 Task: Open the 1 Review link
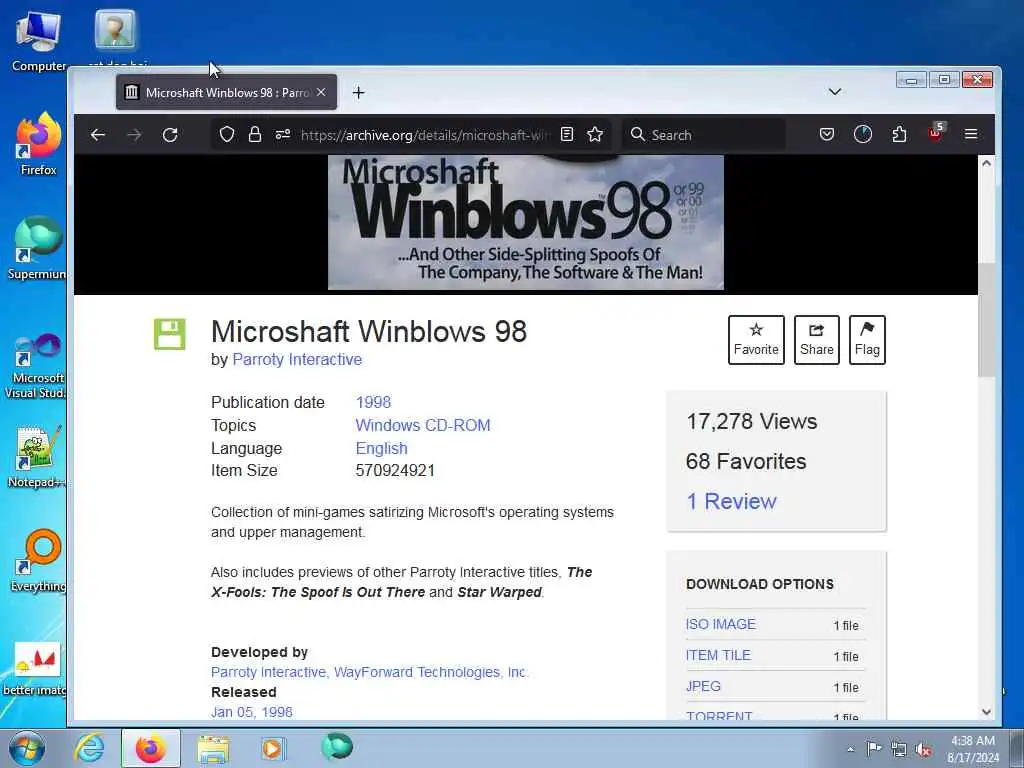coord(731,502)
